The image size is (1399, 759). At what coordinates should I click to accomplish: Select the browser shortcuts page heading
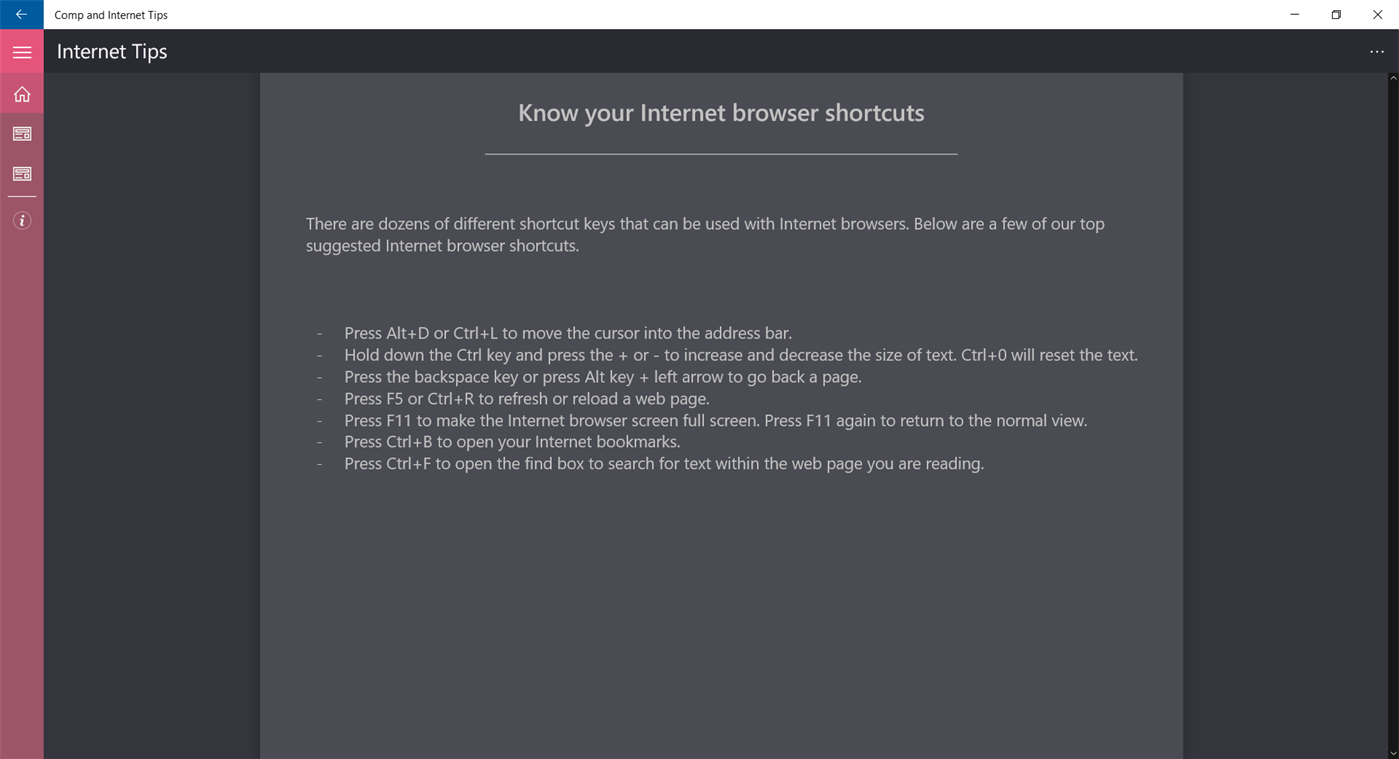tap(720, 113)
